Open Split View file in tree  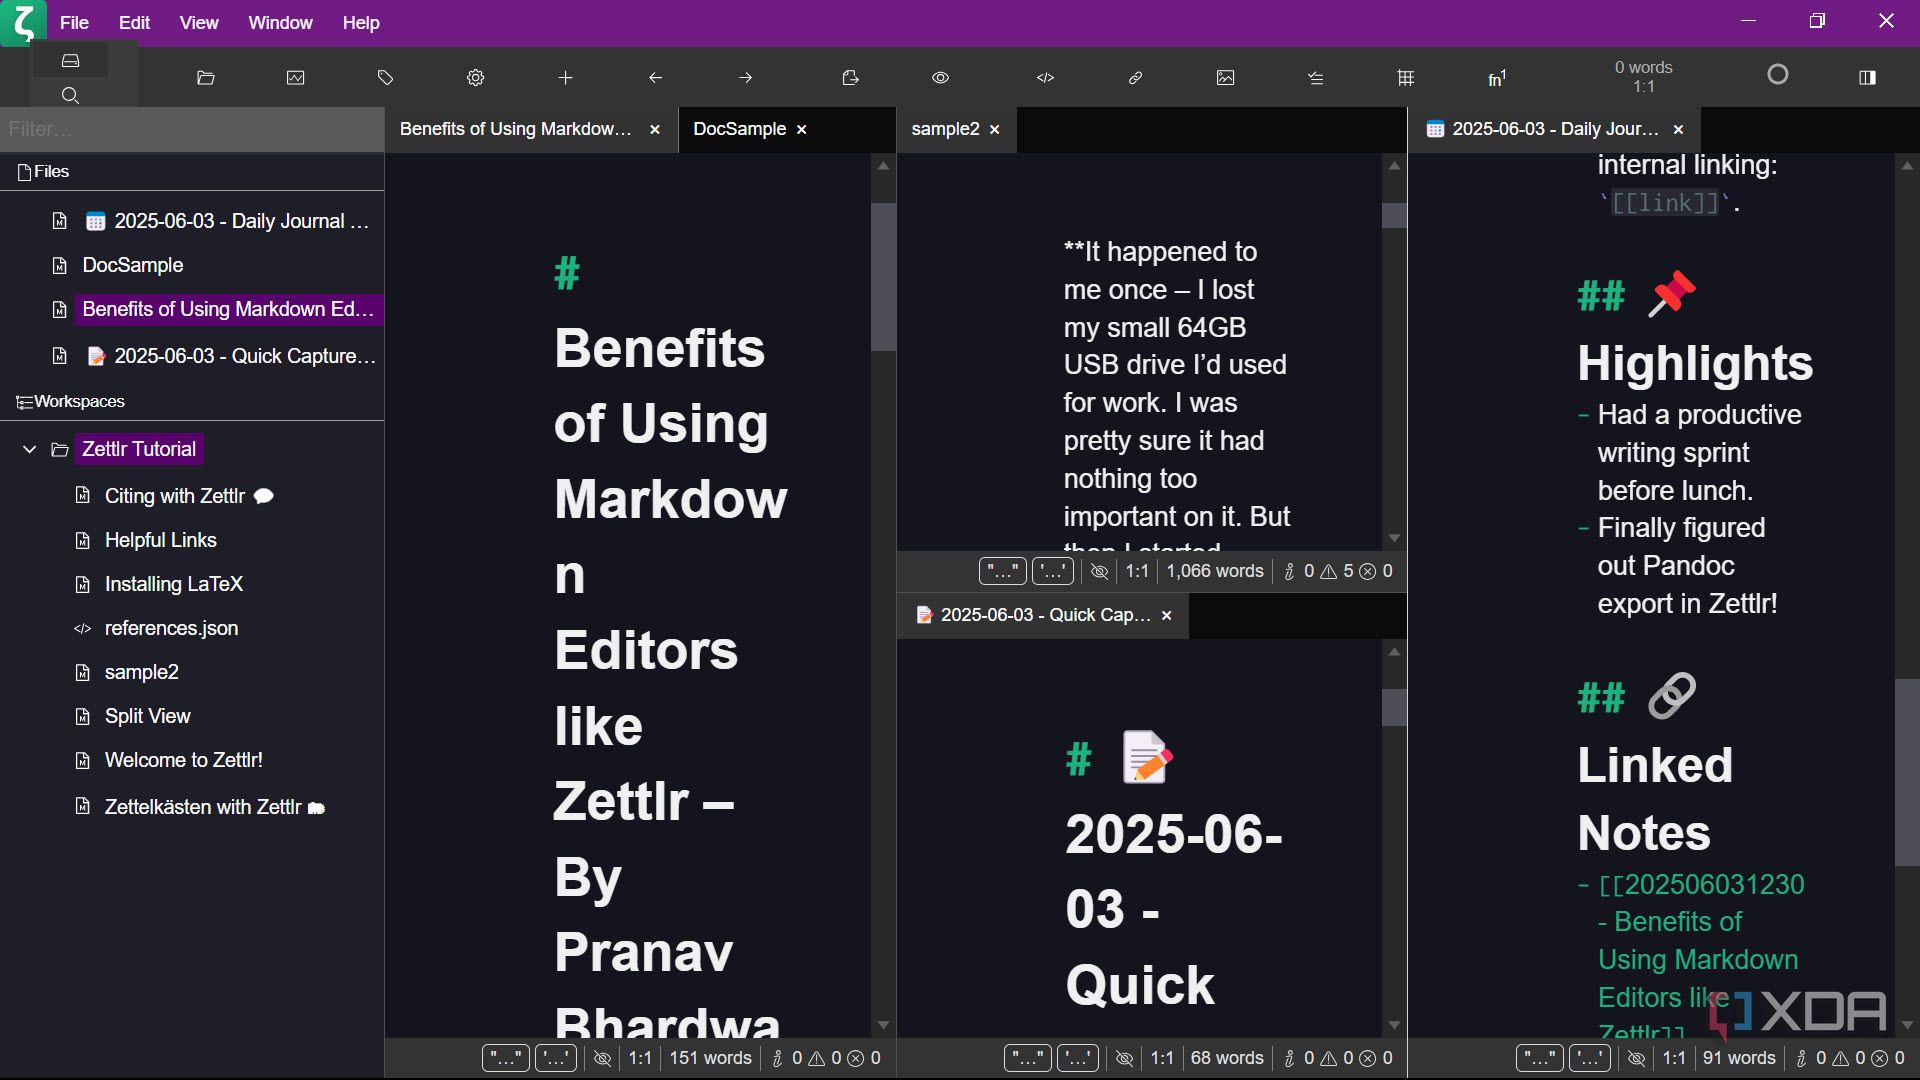click(x=147, y=716)
